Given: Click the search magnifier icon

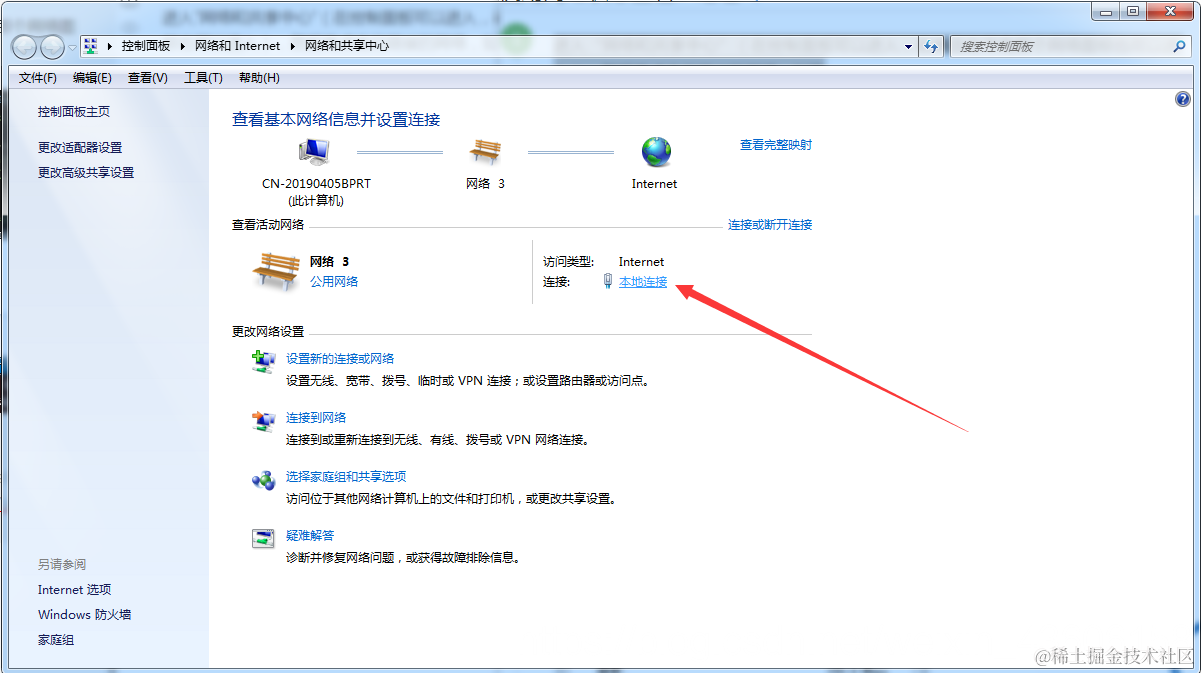Looking at the screenshot, I should [x=1180, y=46].
